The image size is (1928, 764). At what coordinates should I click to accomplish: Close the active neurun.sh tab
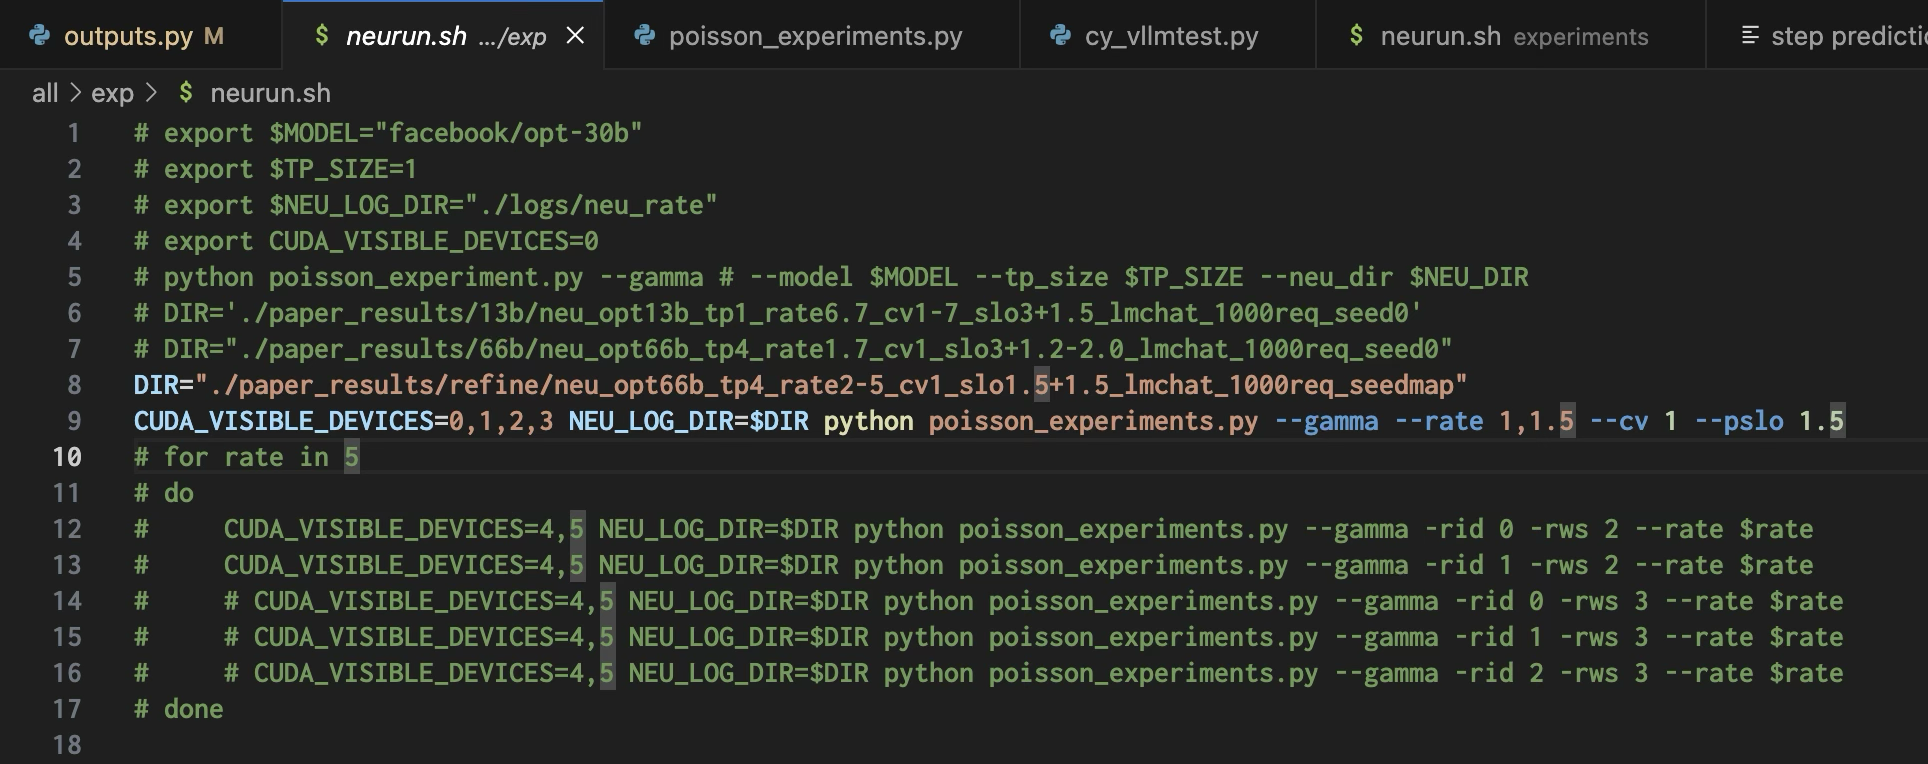575,36
